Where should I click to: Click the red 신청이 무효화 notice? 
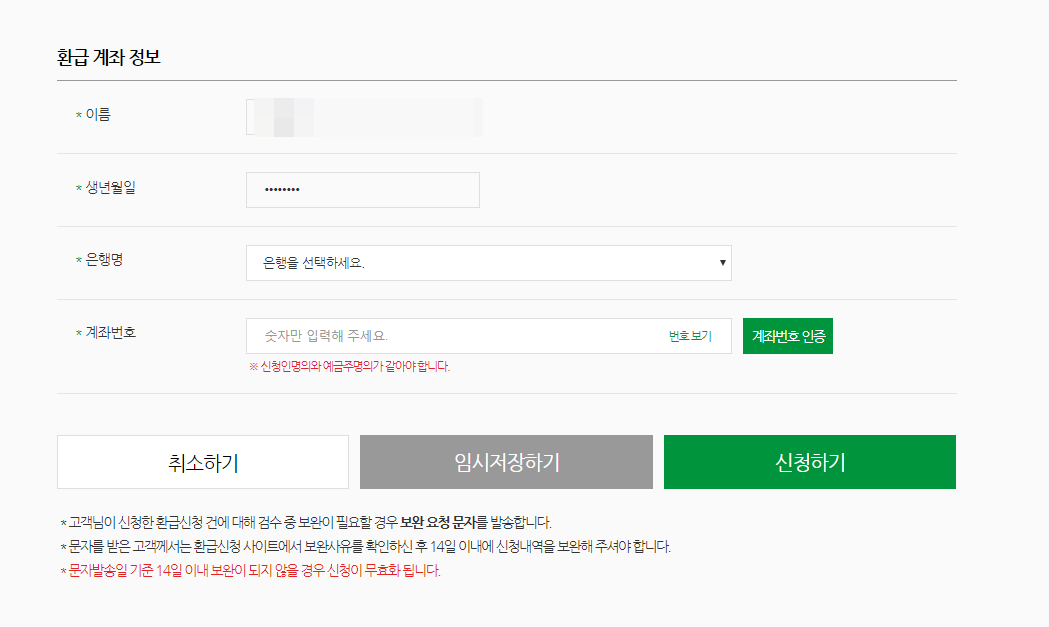coord(250,570)
